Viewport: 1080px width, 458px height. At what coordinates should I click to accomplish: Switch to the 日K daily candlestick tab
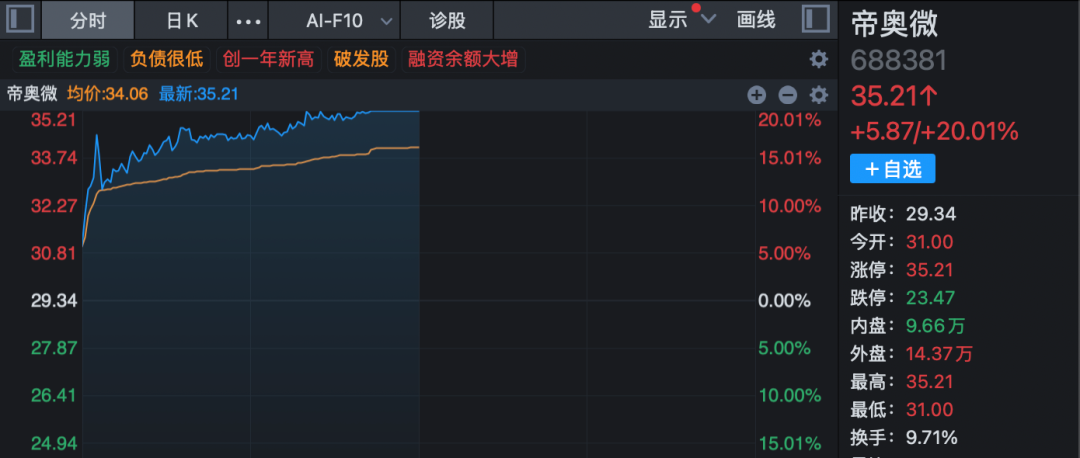tap(181, 20)
